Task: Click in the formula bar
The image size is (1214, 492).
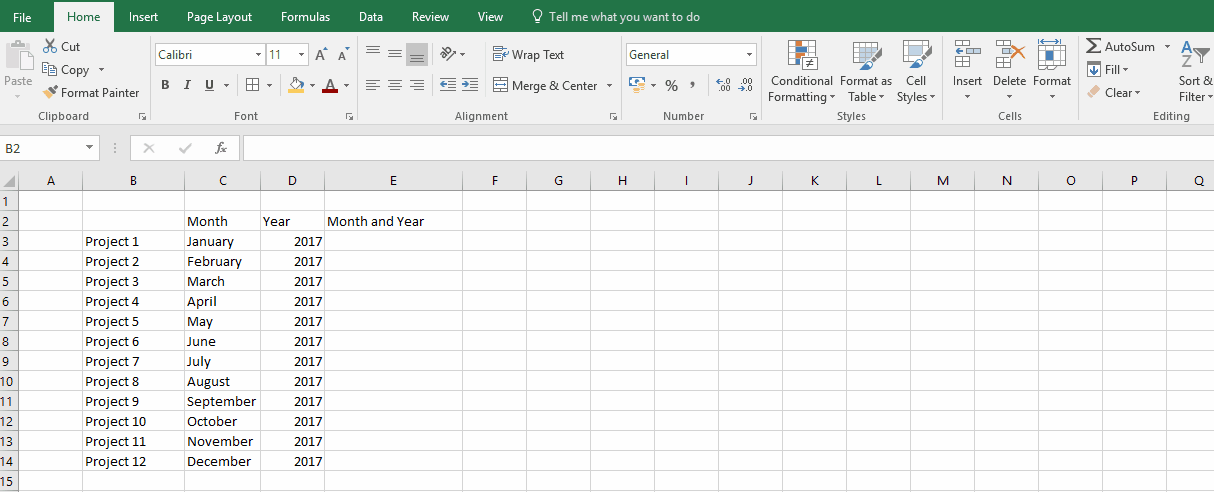Action: (x=728, y=148)
